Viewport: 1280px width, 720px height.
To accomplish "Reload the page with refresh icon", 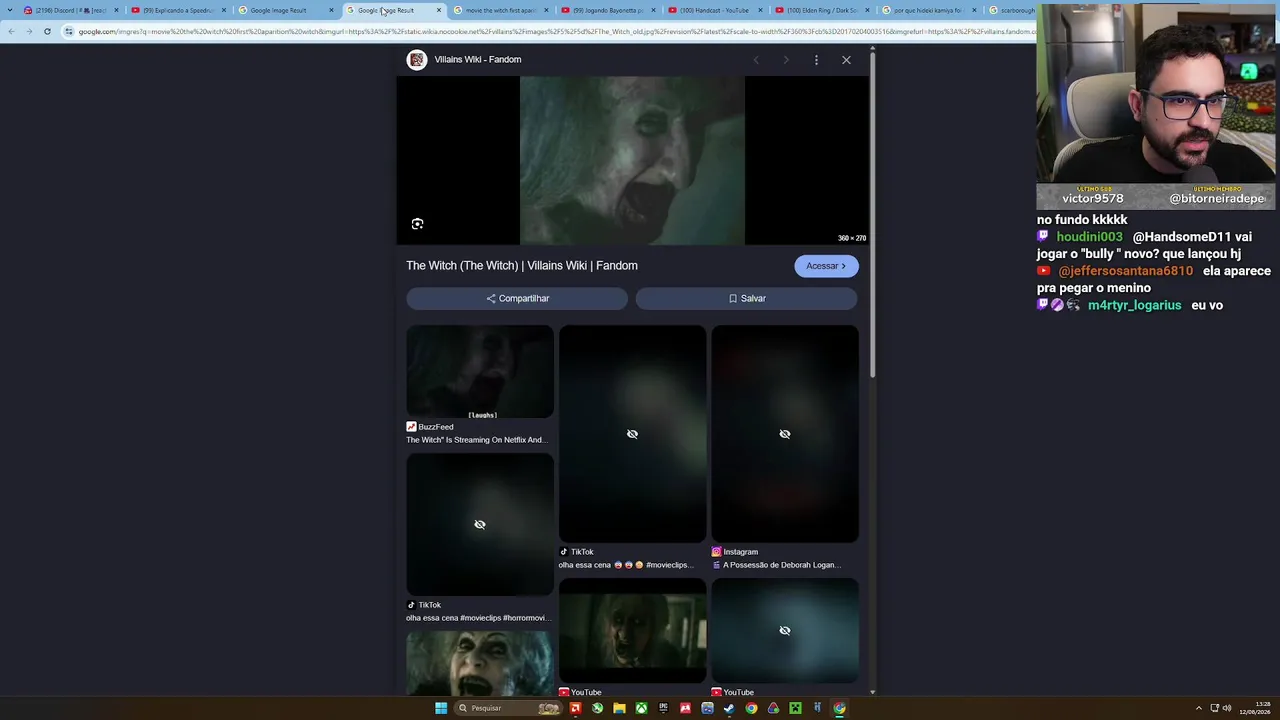I will coord(47,32).
